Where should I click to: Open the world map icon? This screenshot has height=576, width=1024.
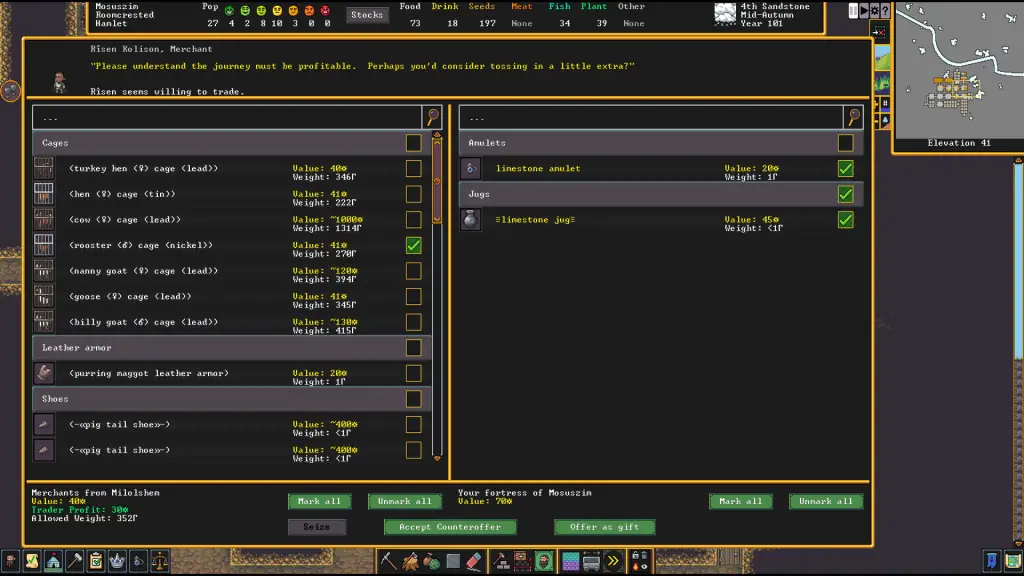1014,561
